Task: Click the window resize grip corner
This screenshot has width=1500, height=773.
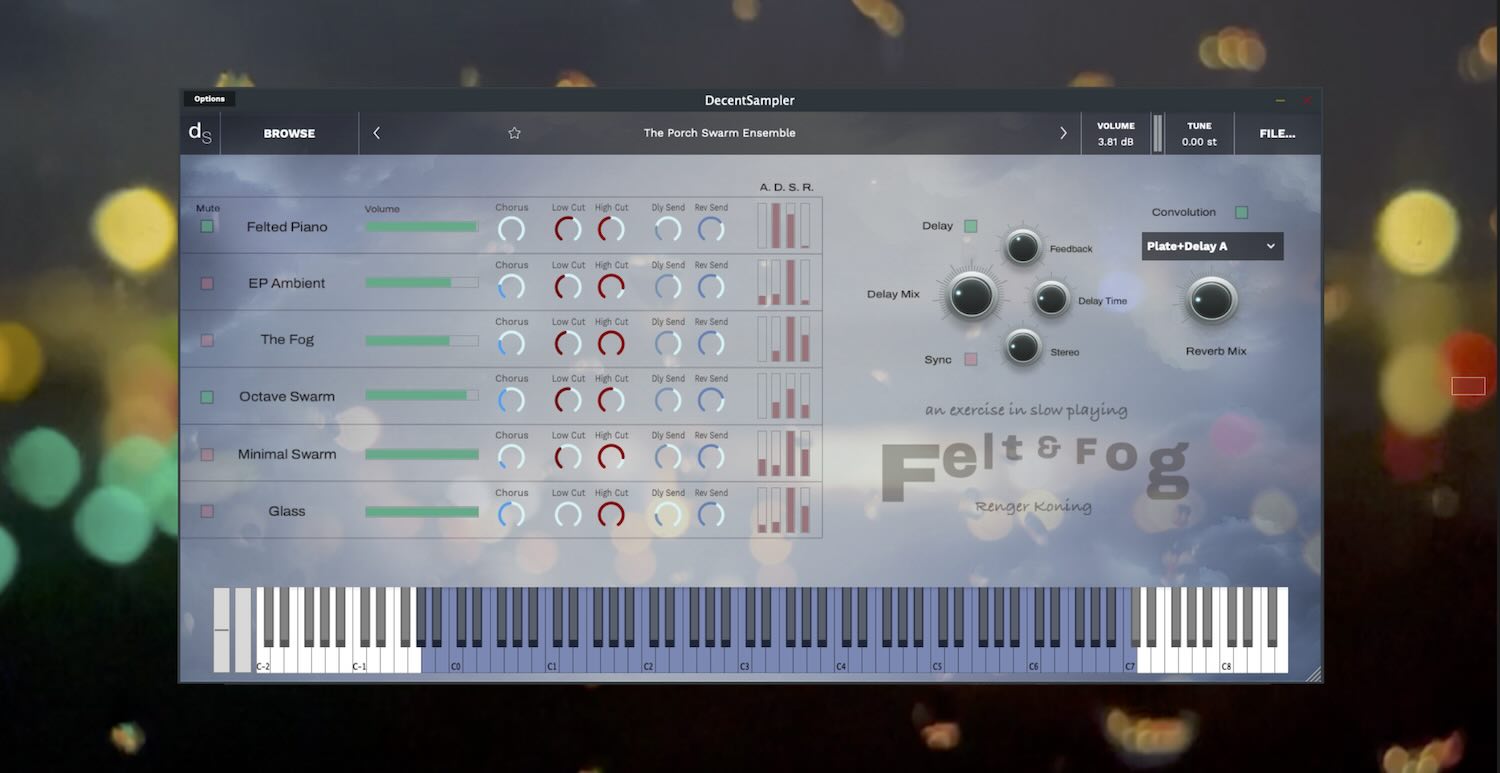Action: 1313,674
